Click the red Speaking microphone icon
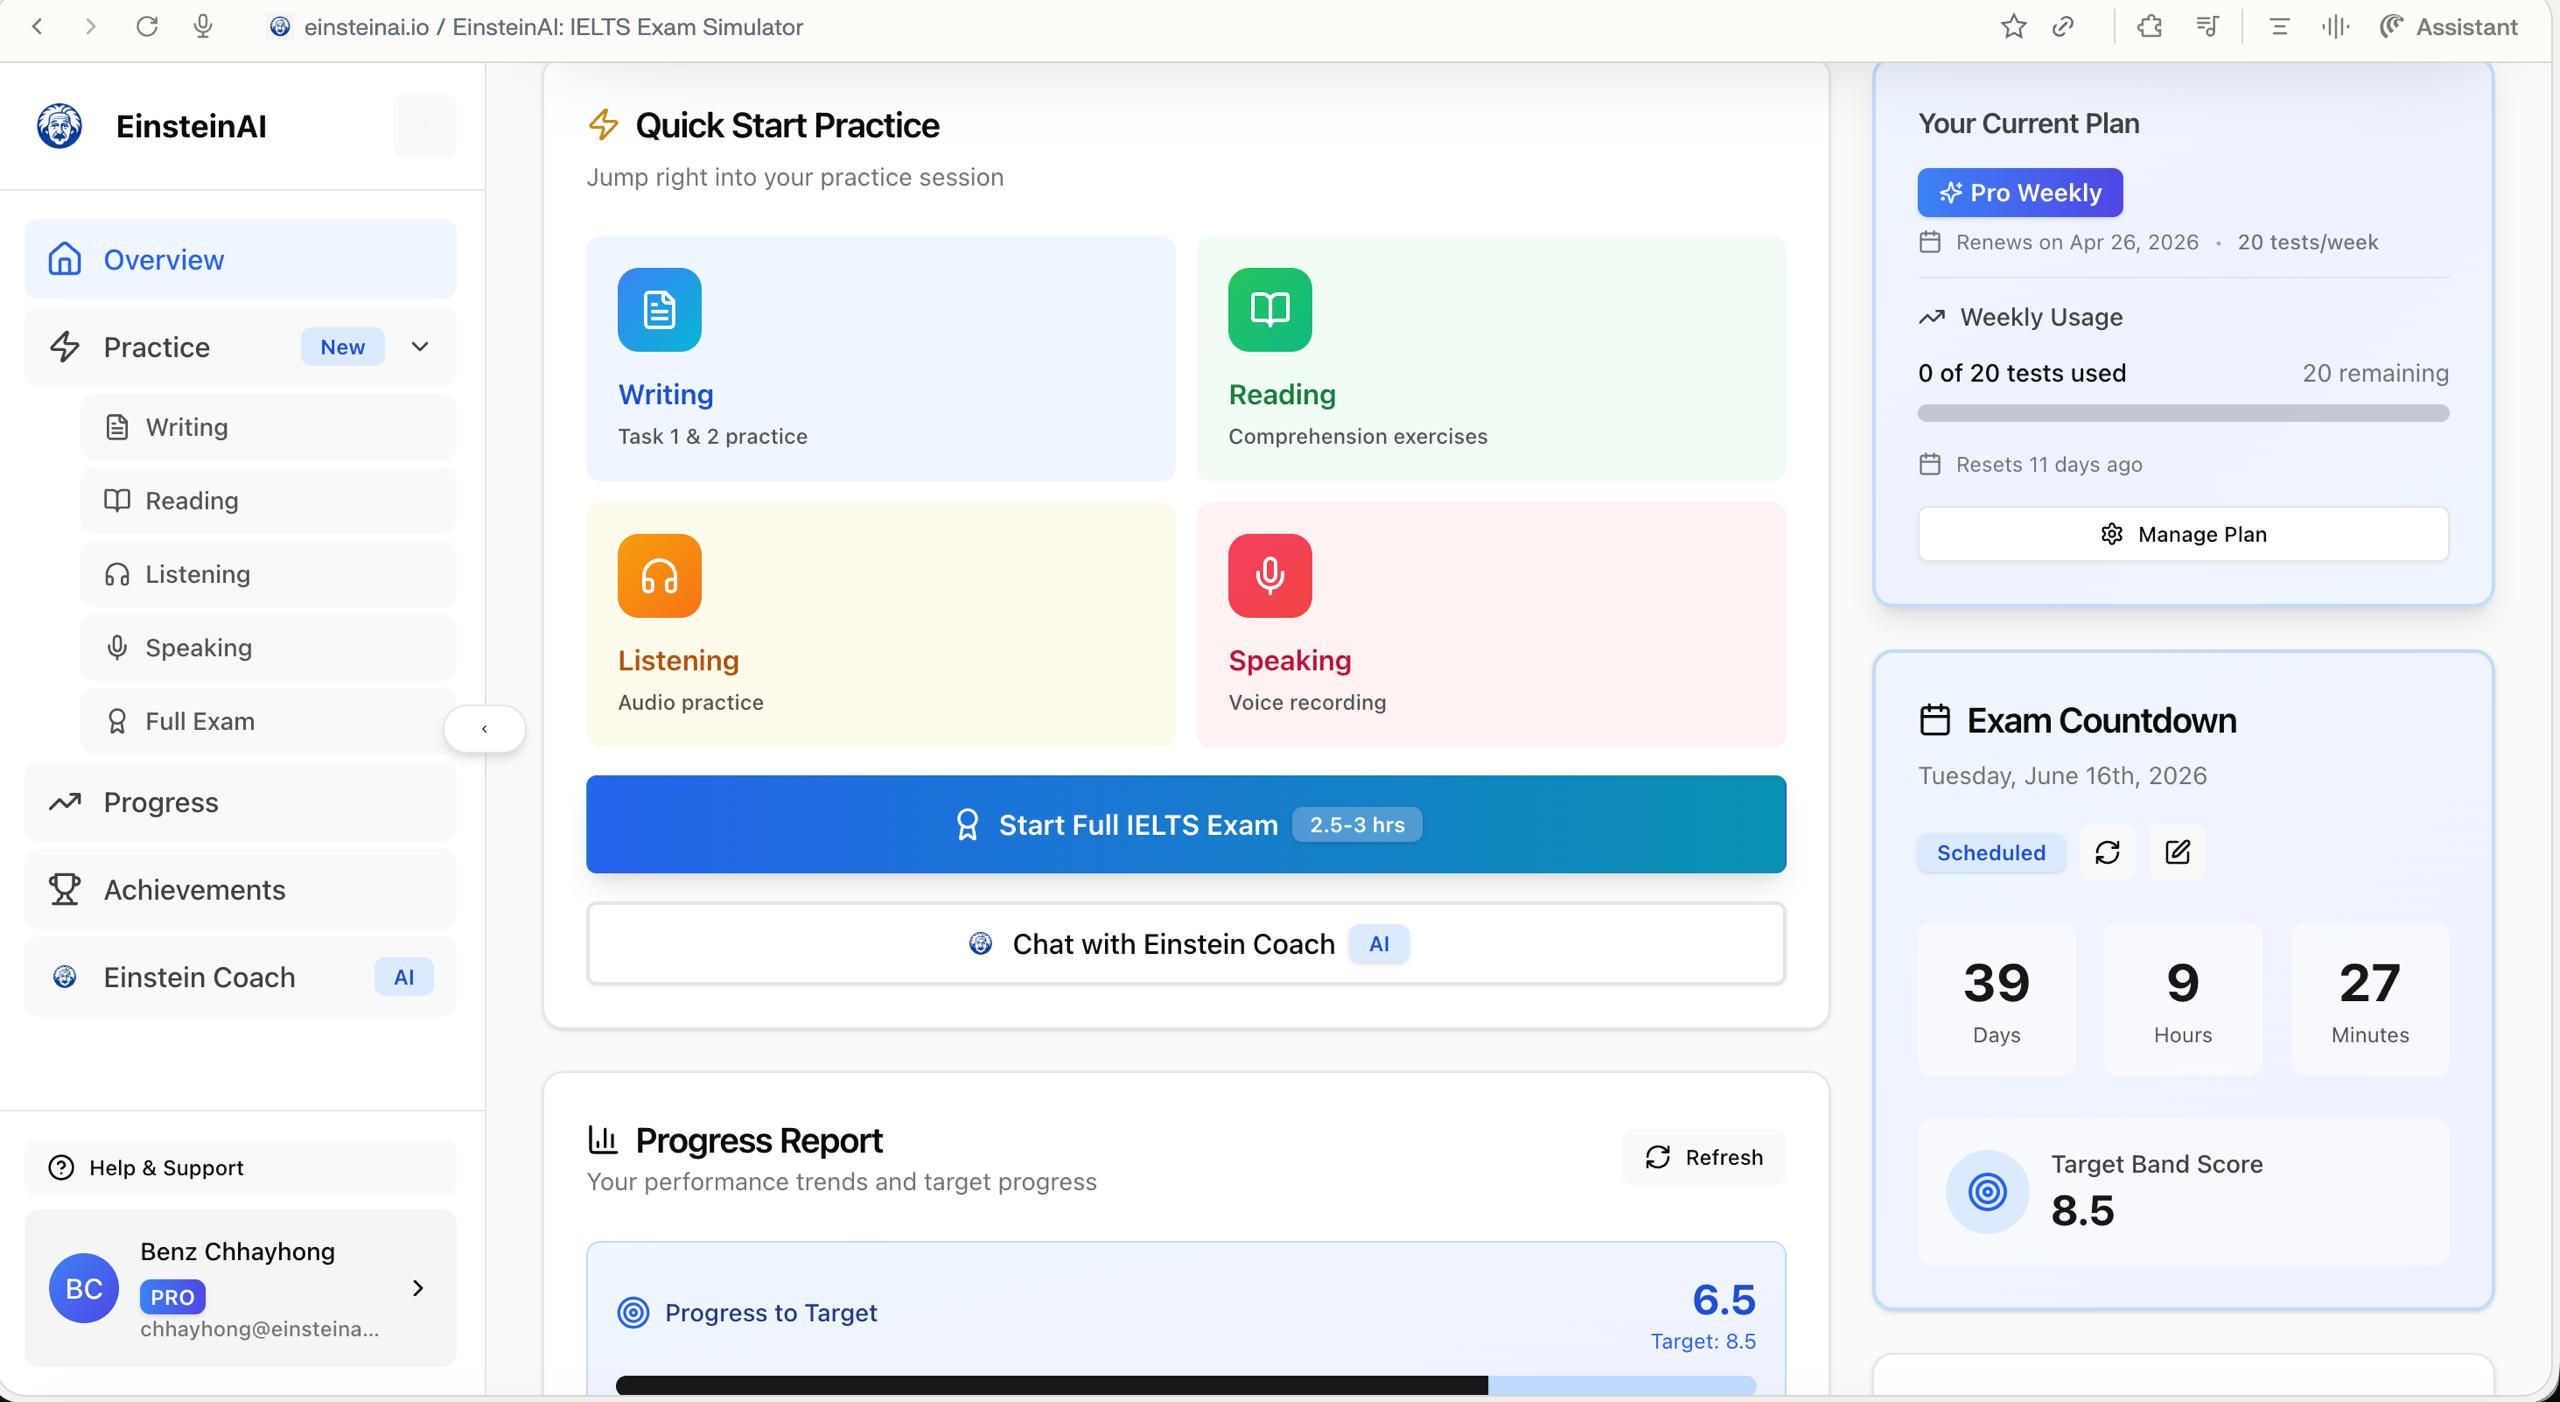 pyautogui.click(x=1270, y=575)
